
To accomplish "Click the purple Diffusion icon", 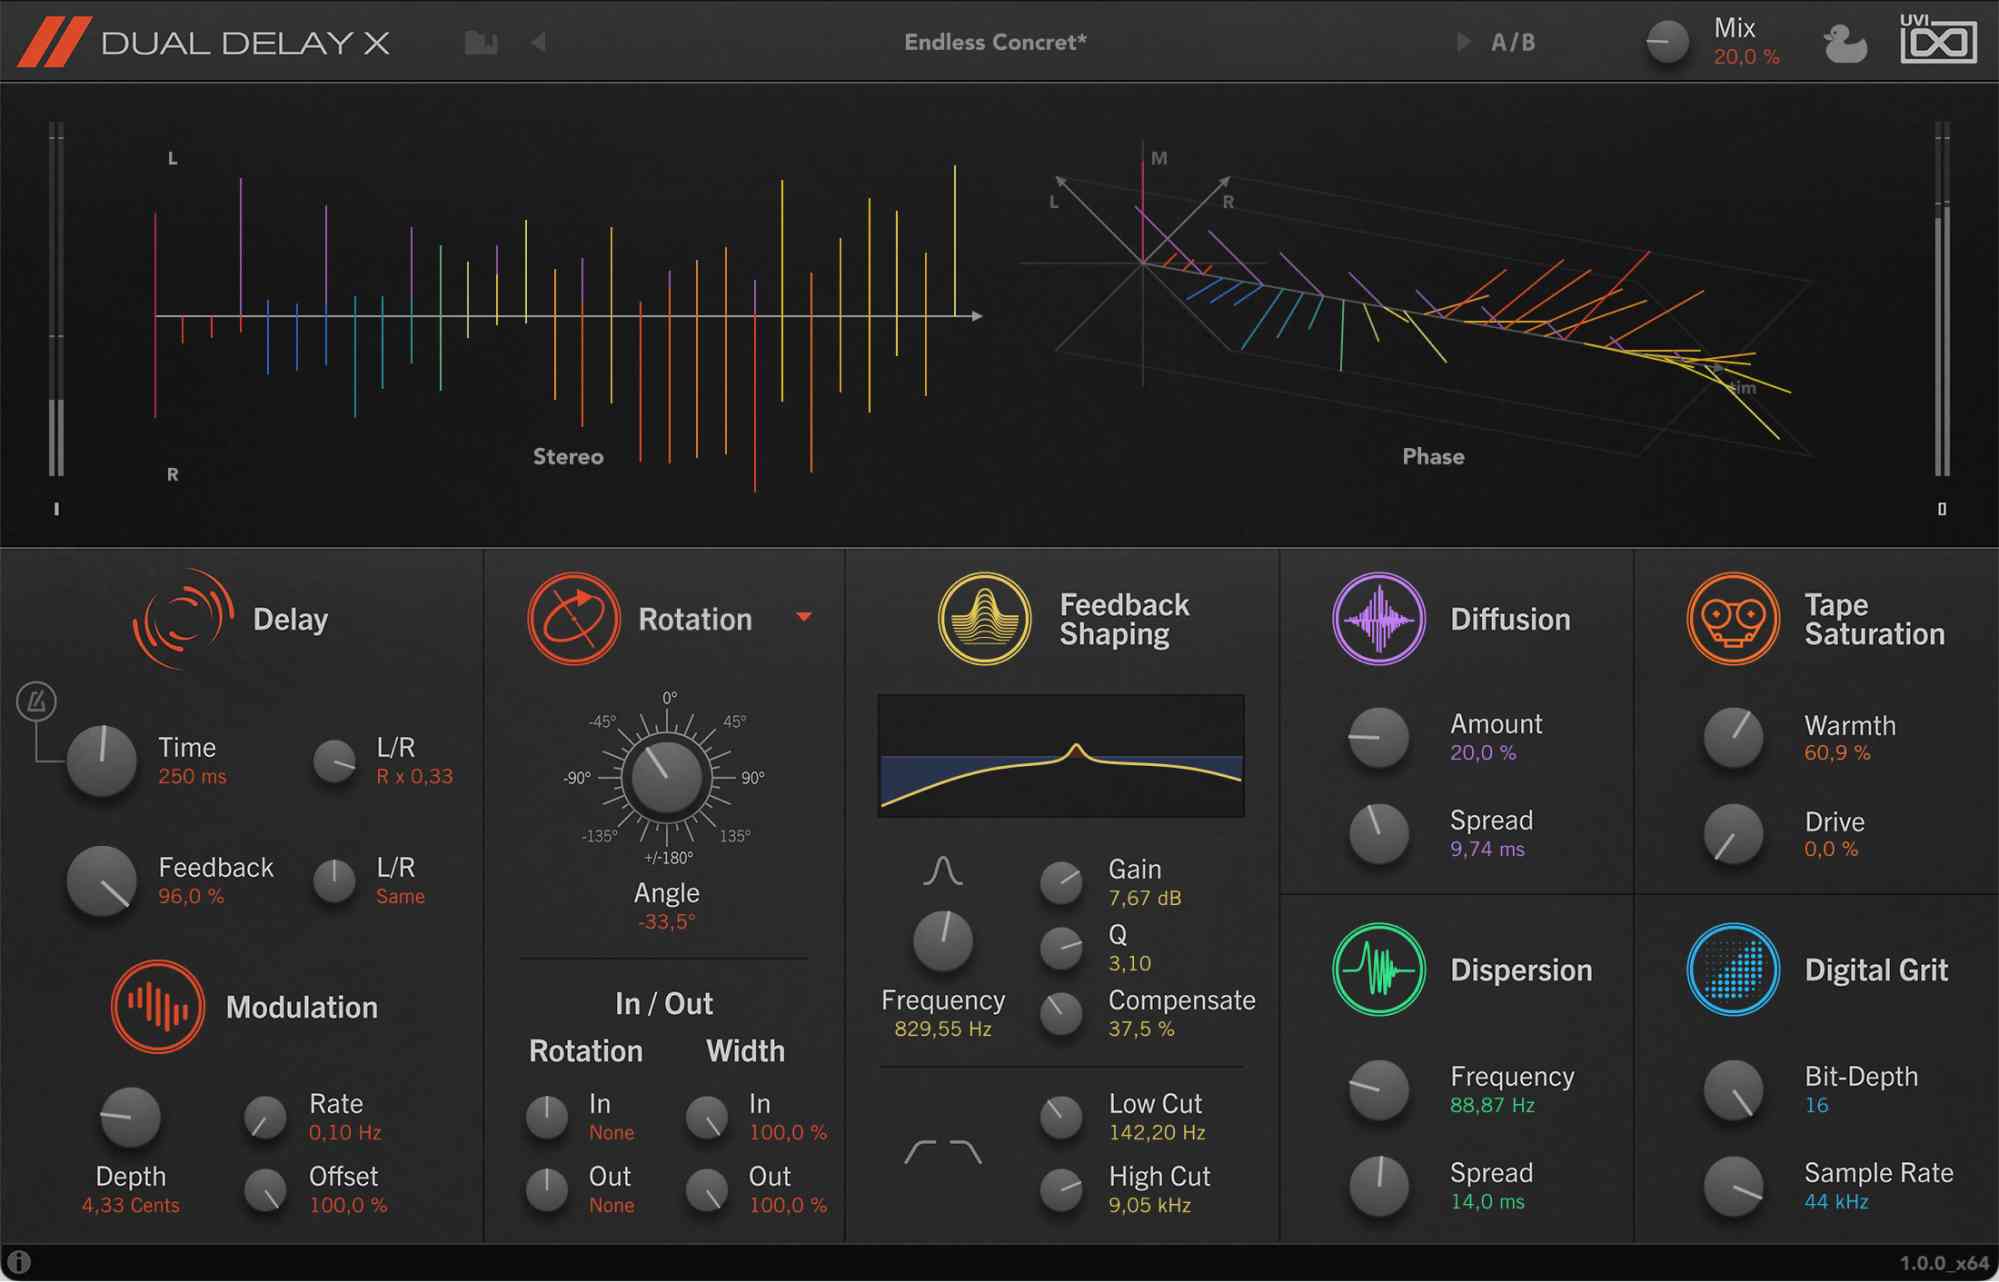I will point(1378,618).
